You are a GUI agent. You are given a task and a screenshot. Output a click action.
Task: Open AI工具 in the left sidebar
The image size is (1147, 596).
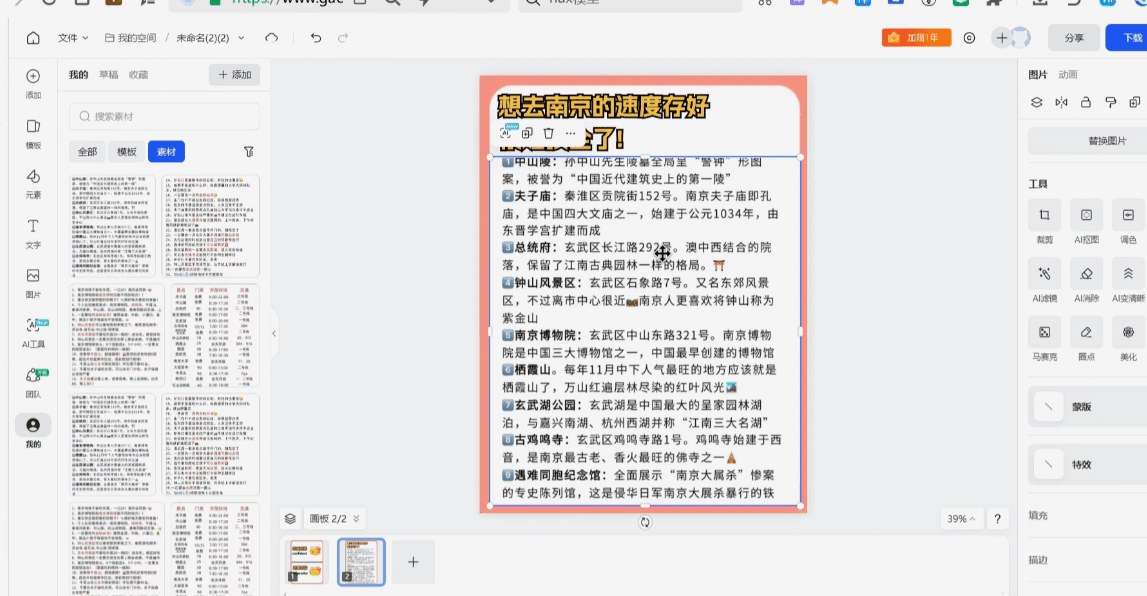tap(33, 333)
